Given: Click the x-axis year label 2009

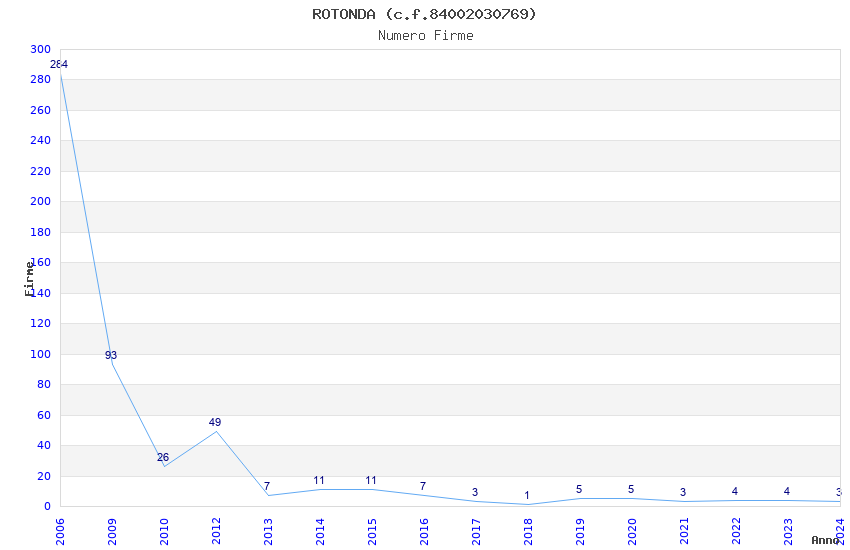Looking at the screenshot, I should click(x=112, y=532).
